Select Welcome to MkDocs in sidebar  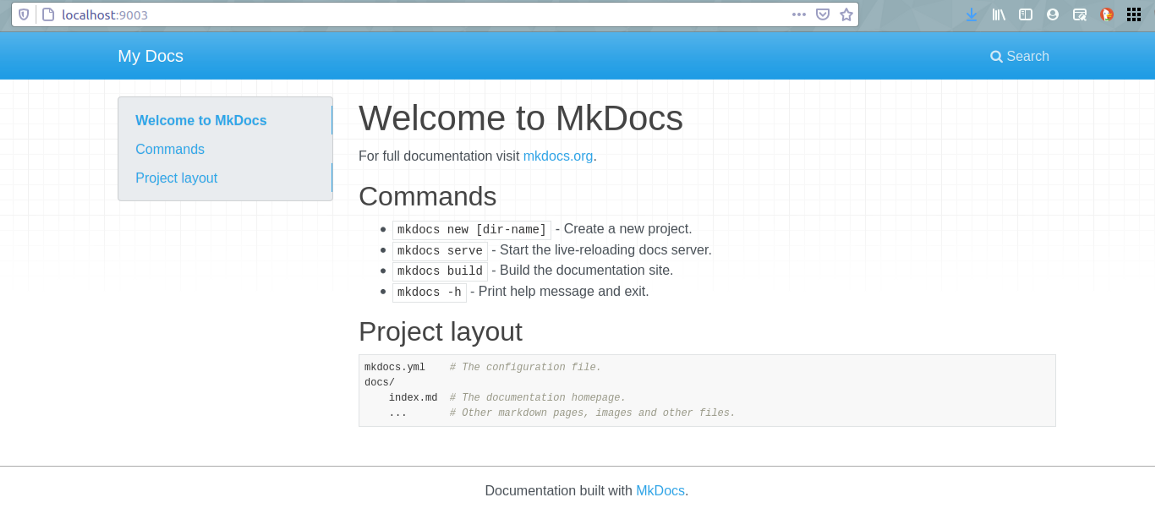click(x=201, y=120)
